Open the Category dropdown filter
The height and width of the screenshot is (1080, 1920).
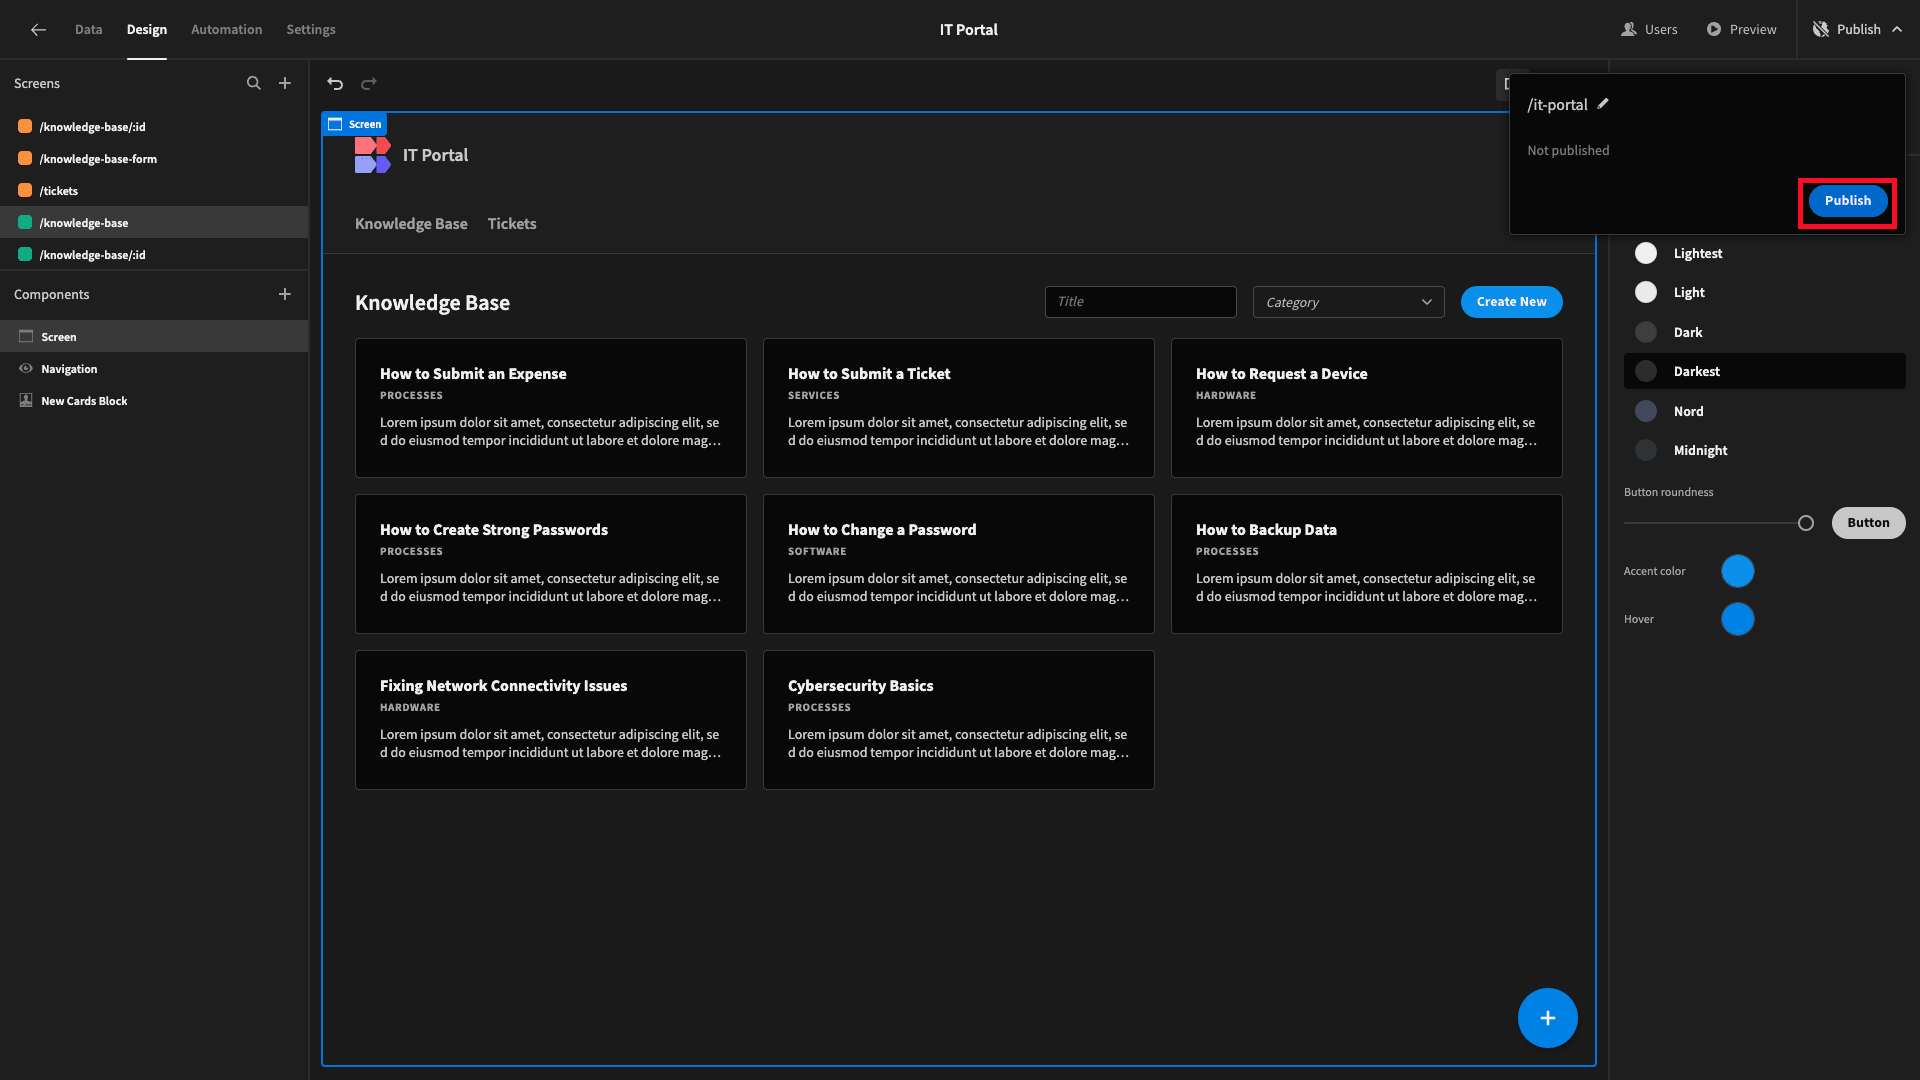point(1348,302)
